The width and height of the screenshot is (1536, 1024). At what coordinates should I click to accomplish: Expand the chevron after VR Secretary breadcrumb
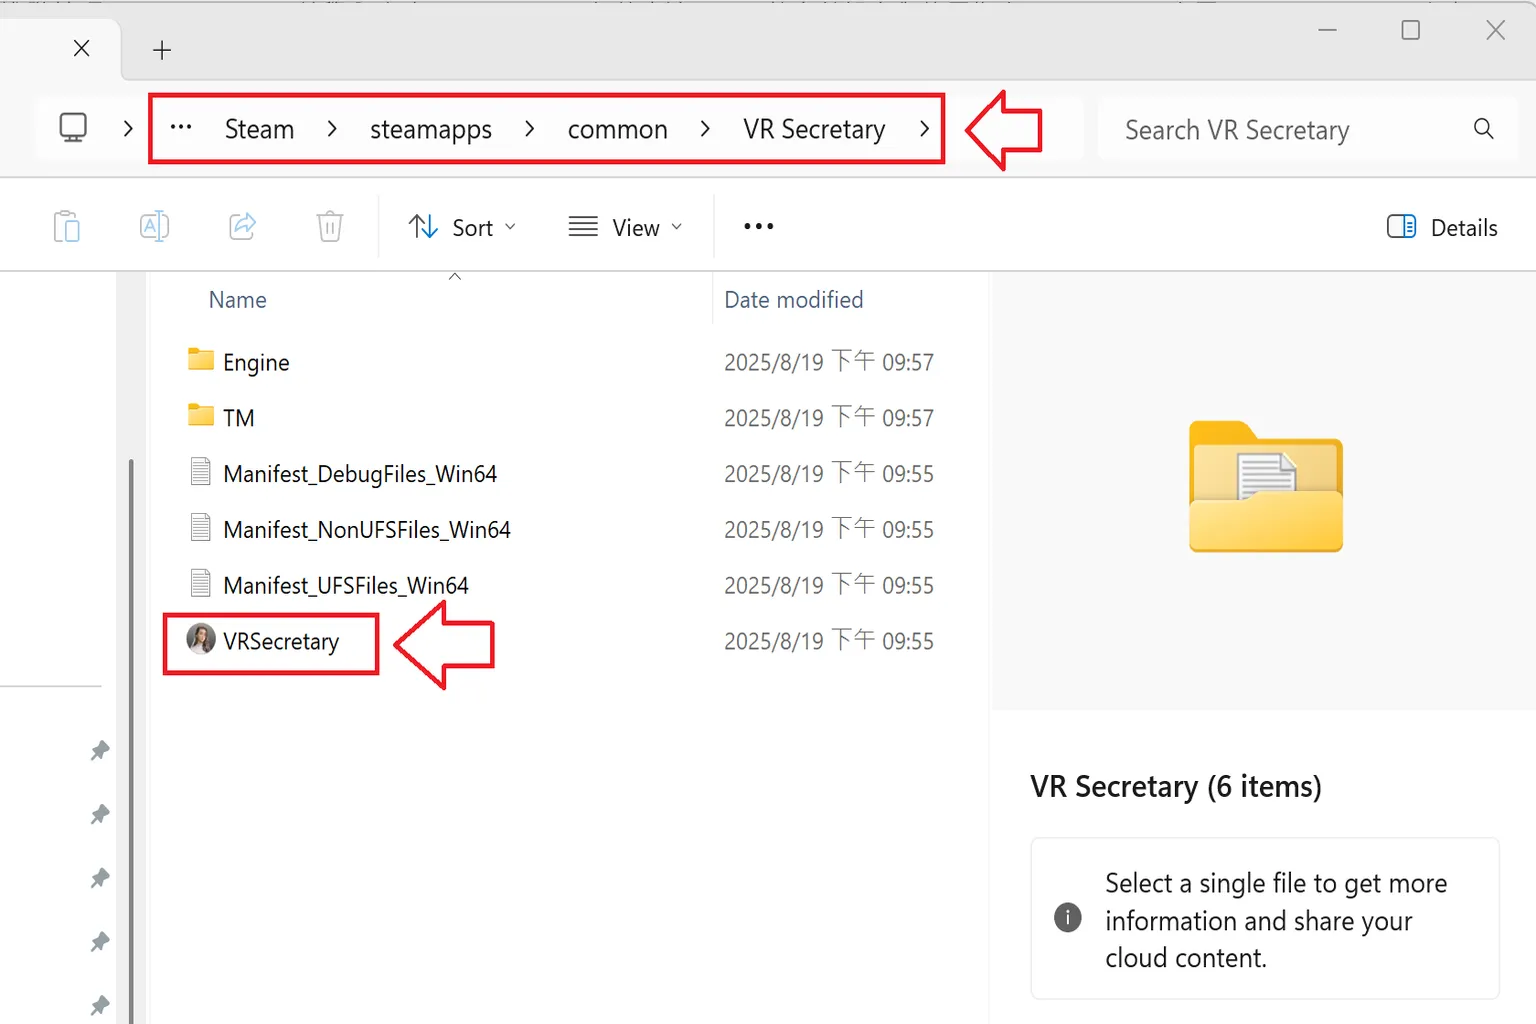[x=925, y=129]
